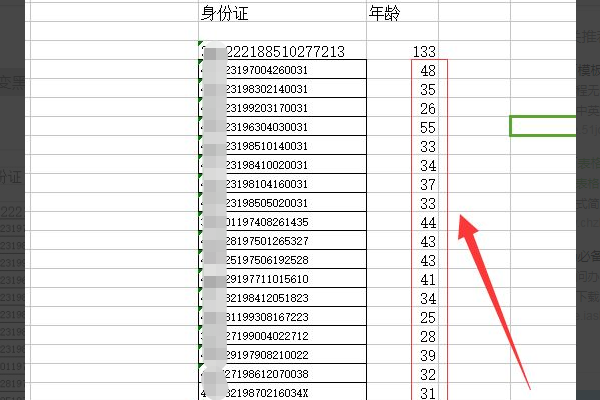Click the ID cell containing 23198410020031
The width and height of the screenshot is (600, 400).
282,164
